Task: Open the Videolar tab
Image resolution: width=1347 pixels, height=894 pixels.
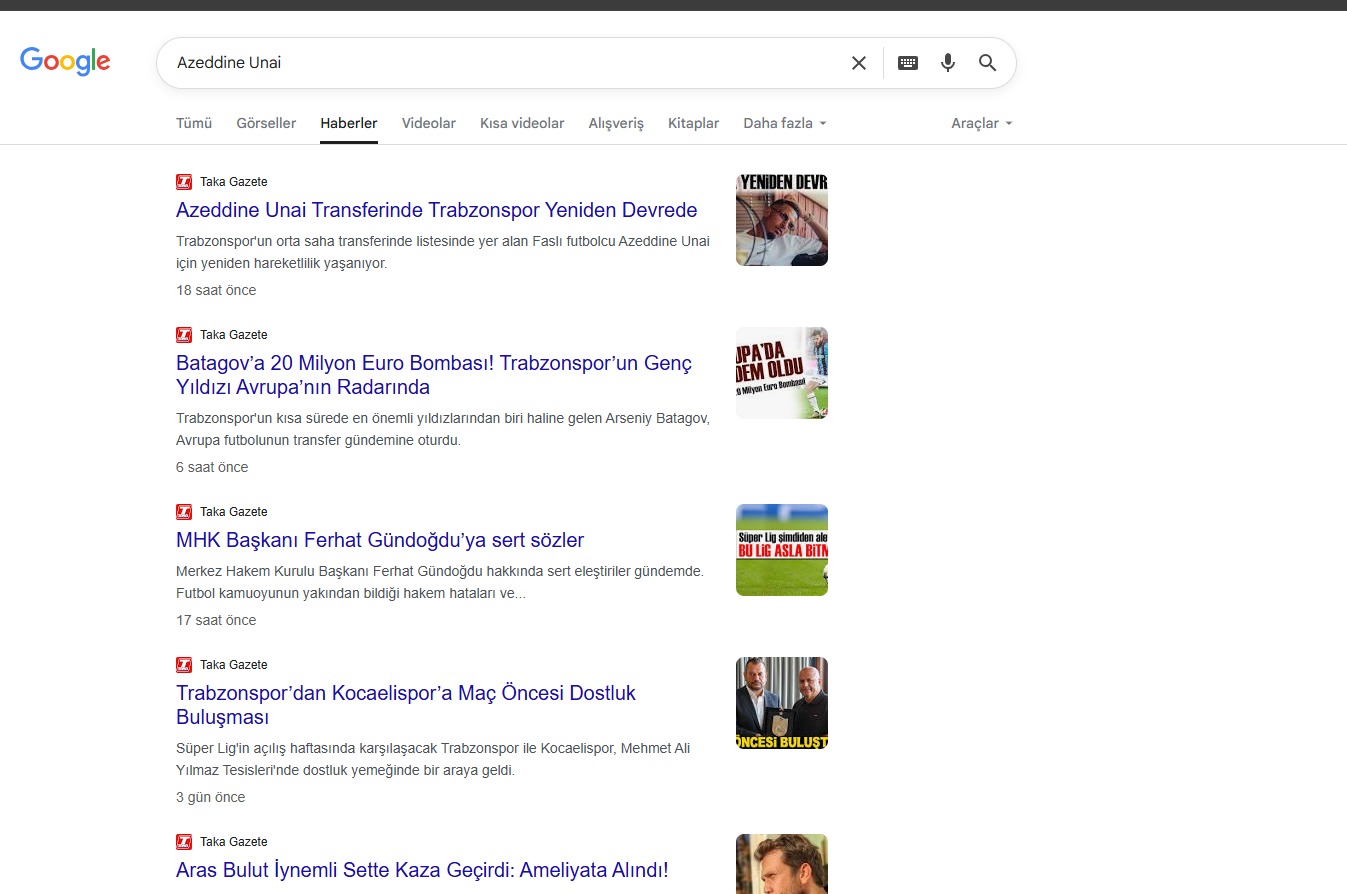Action: point(429,123)
